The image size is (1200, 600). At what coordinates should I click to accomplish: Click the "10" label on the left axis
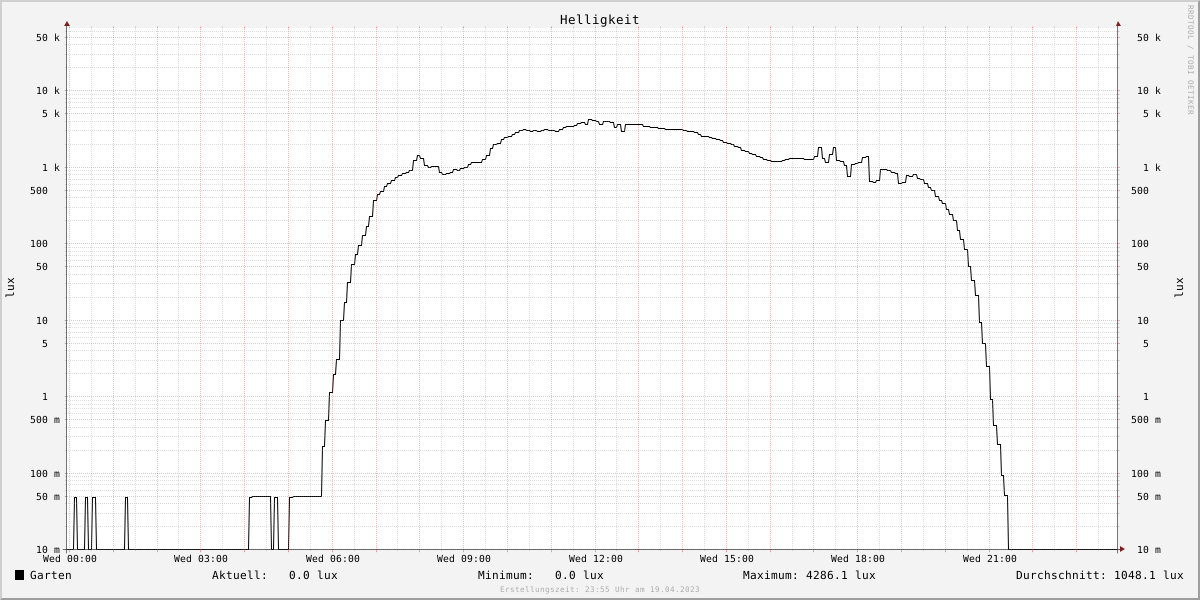[41, 321]
